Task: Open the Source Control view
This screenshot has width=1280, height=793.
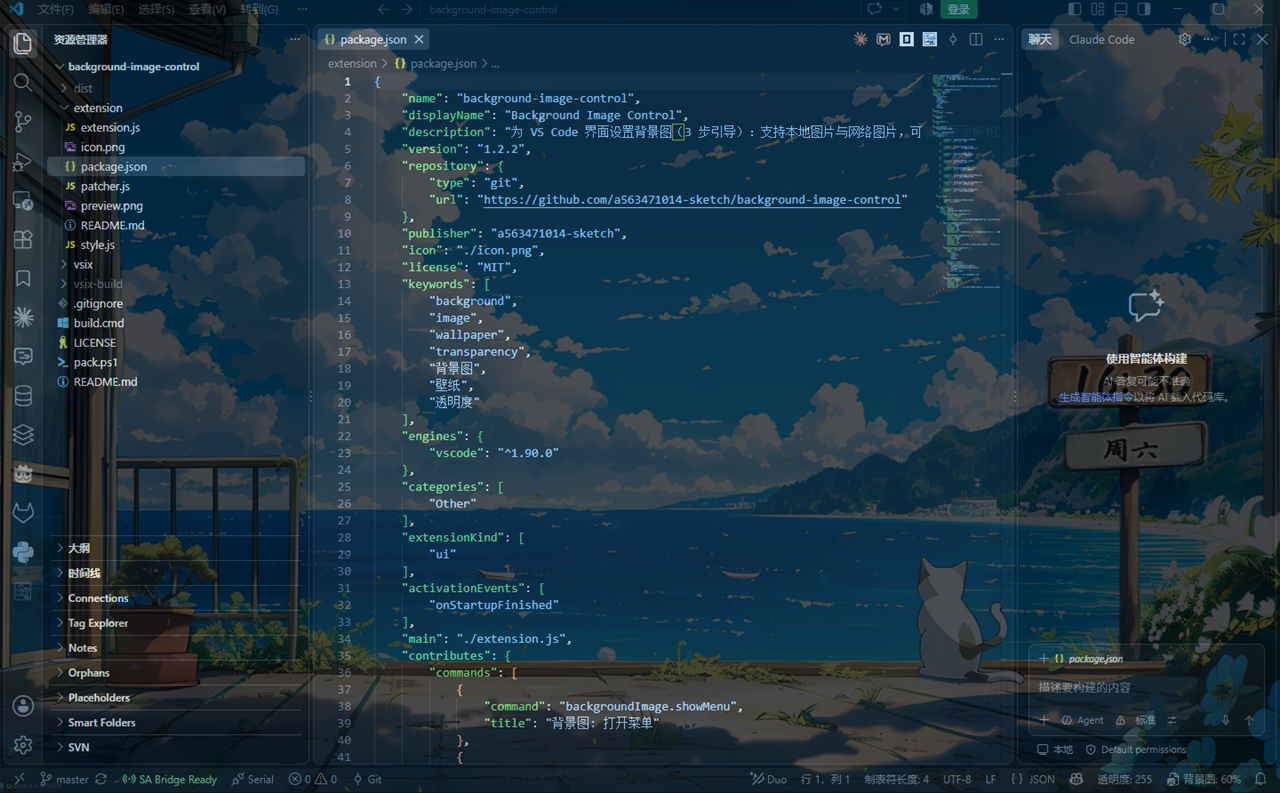Action: (x=23, y=122)
